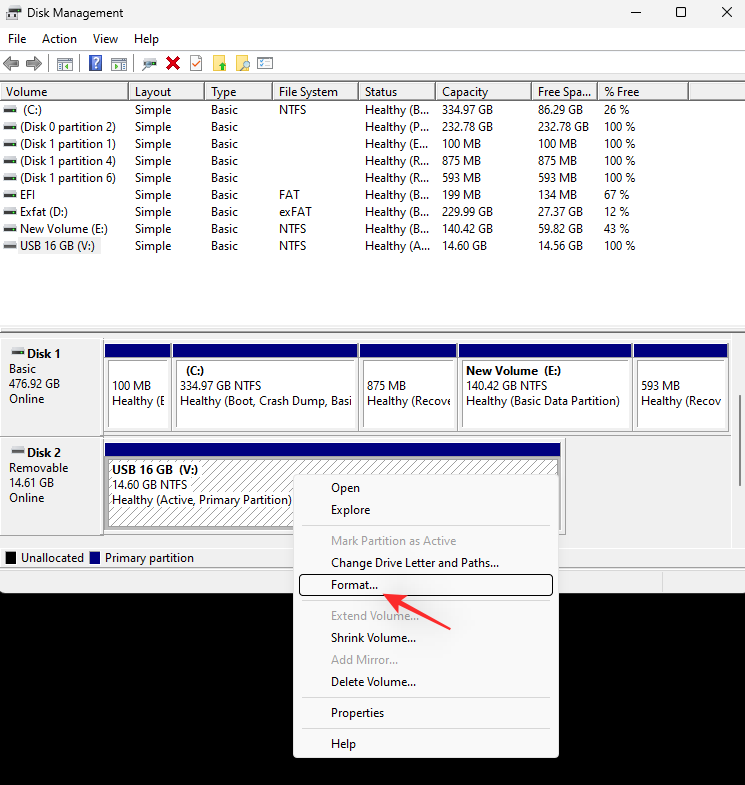Click the yellow folder magnifier search icon
This screenshot has width=745, height=785.
coord(243,63)
